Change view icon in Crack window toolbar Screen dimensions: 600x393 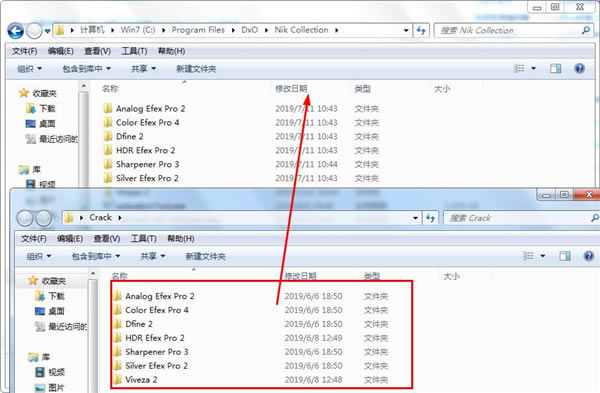(528, 256)
